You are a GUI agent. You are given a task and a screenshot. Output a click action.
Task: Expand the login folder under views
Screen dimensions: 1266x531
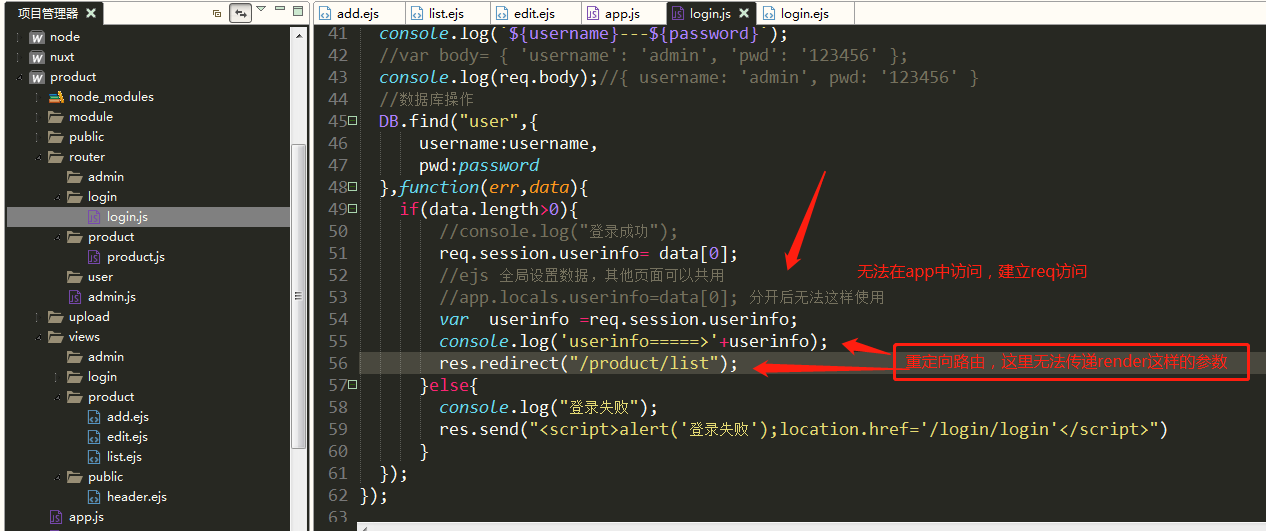[56, 377]
